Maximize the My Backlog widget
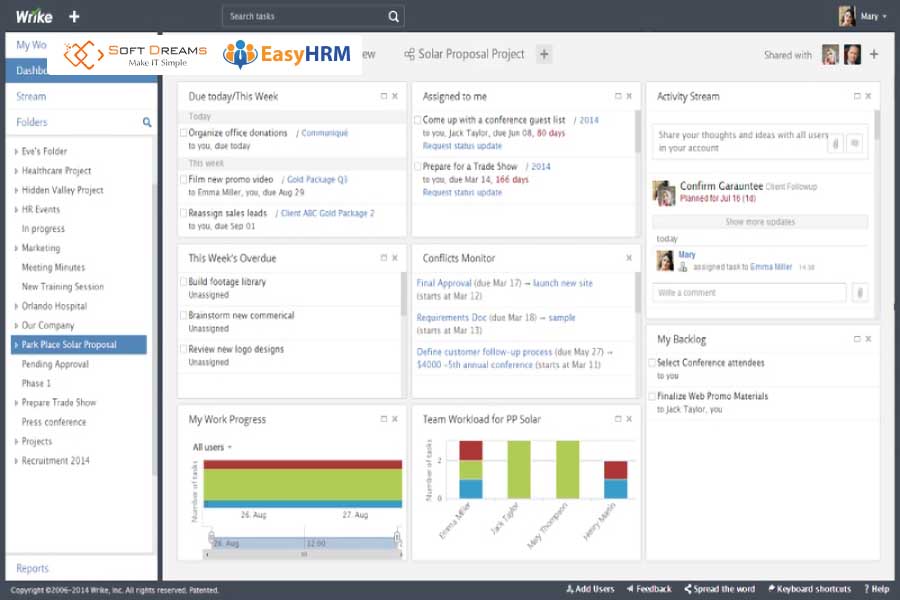 857,339
